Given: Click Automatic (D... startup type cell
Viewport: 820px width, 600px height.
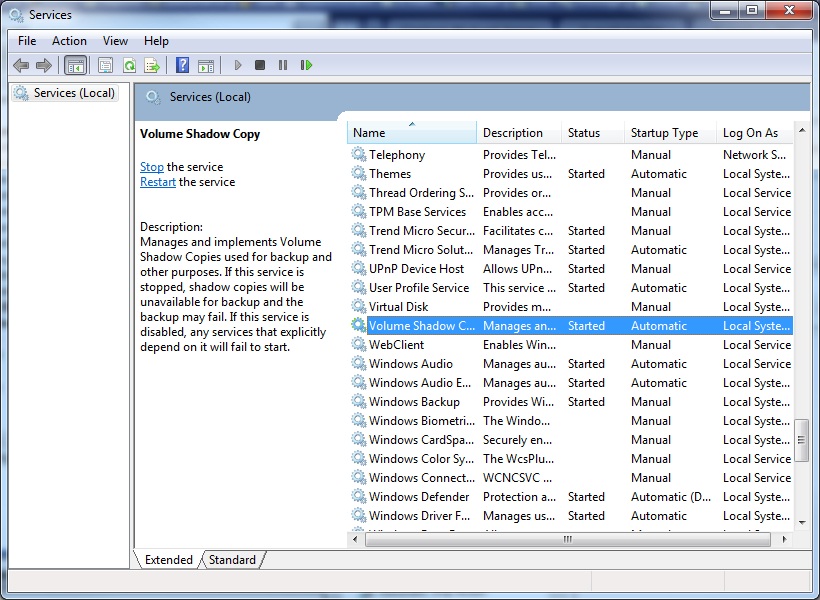Looking at the screenshot, I should coord(671,496).
